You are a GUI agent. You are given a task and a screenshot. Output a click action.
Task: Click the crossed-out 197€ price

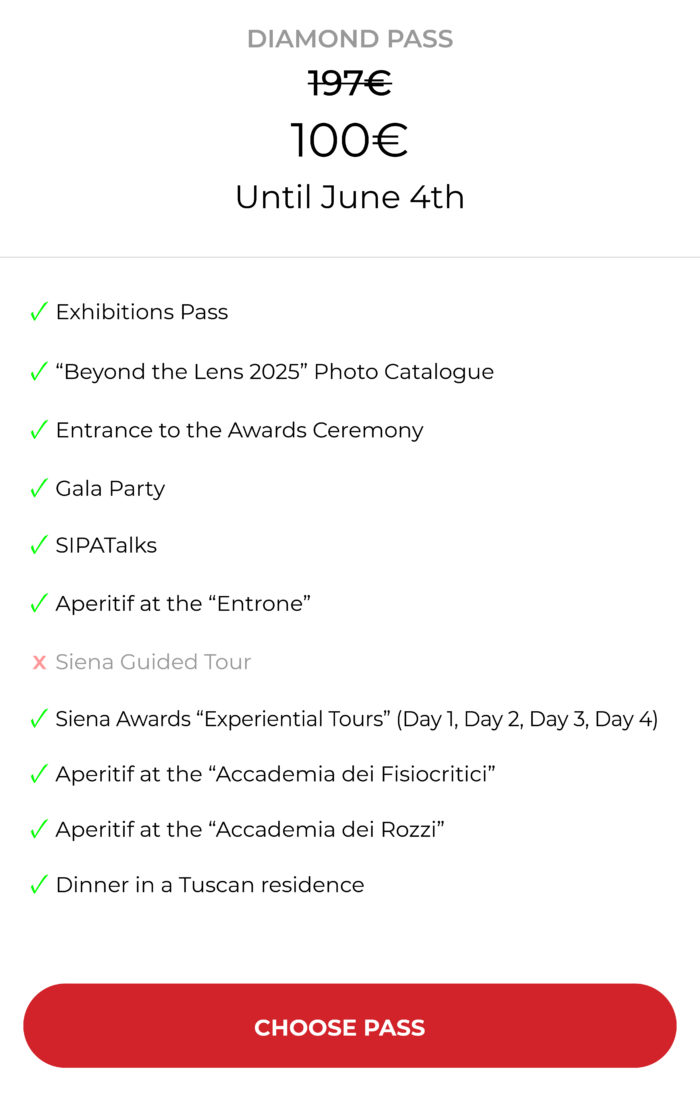(350, 84)
